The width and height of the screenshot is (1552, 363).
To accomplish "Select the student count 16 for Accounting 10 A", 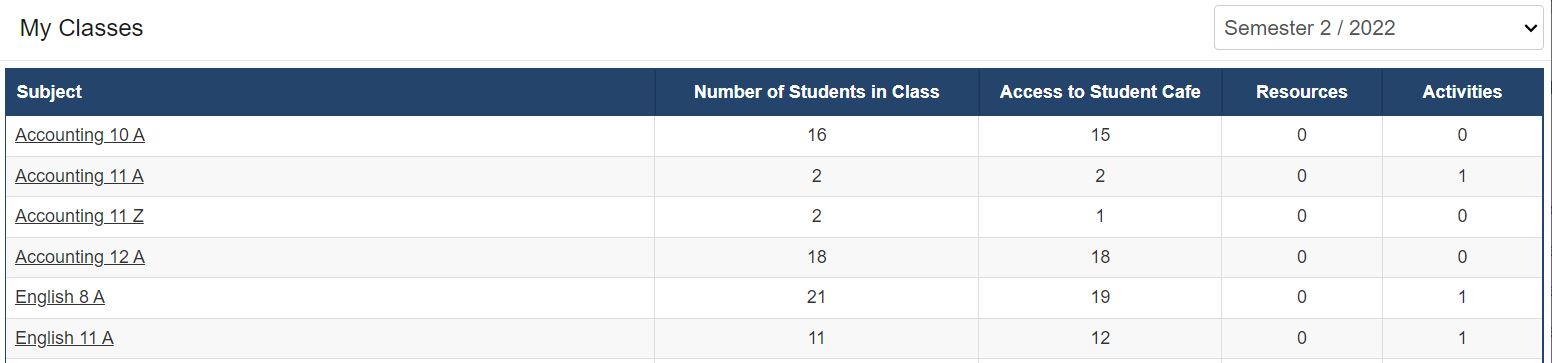I will (x=817, y=135).
